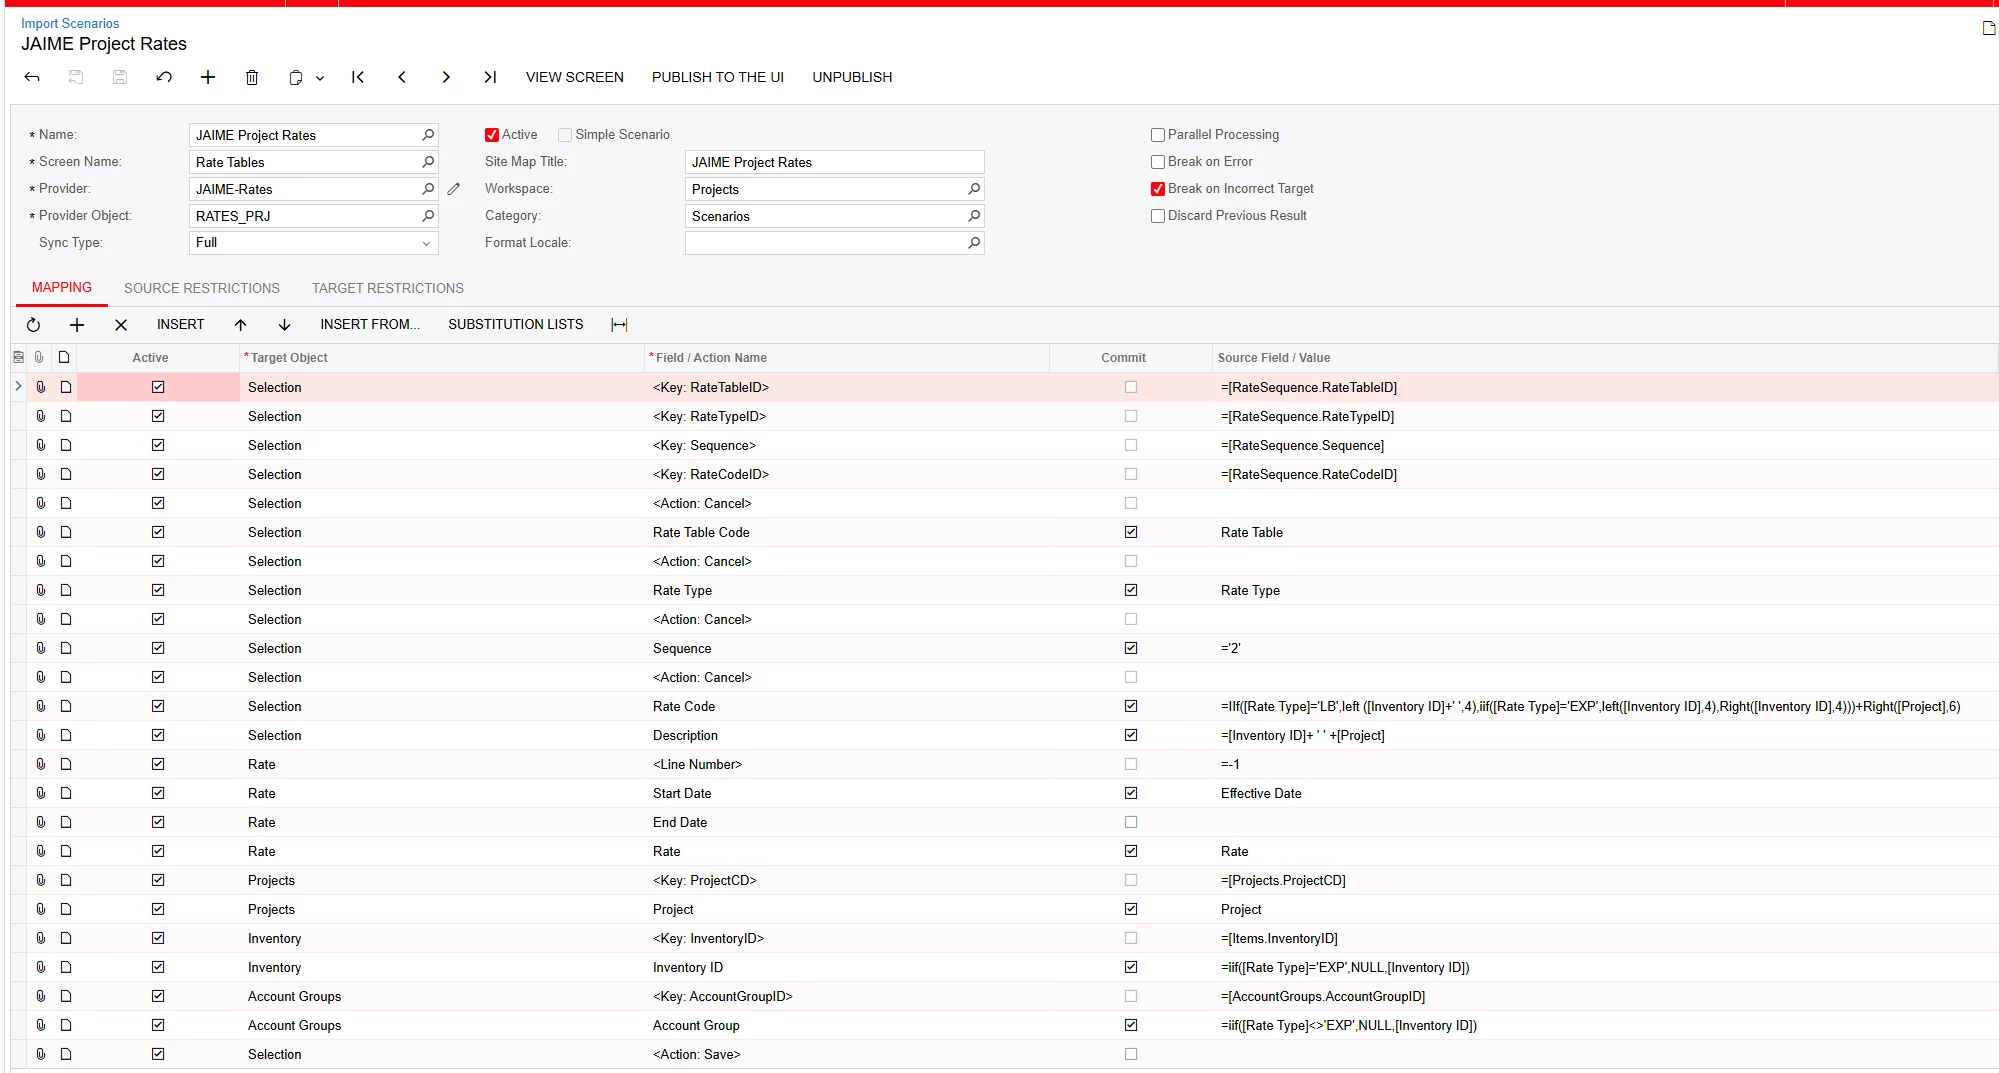Add a new record with the plus icon
Viewport: 1999px width, 1073px height.
(x=208, y=77)
